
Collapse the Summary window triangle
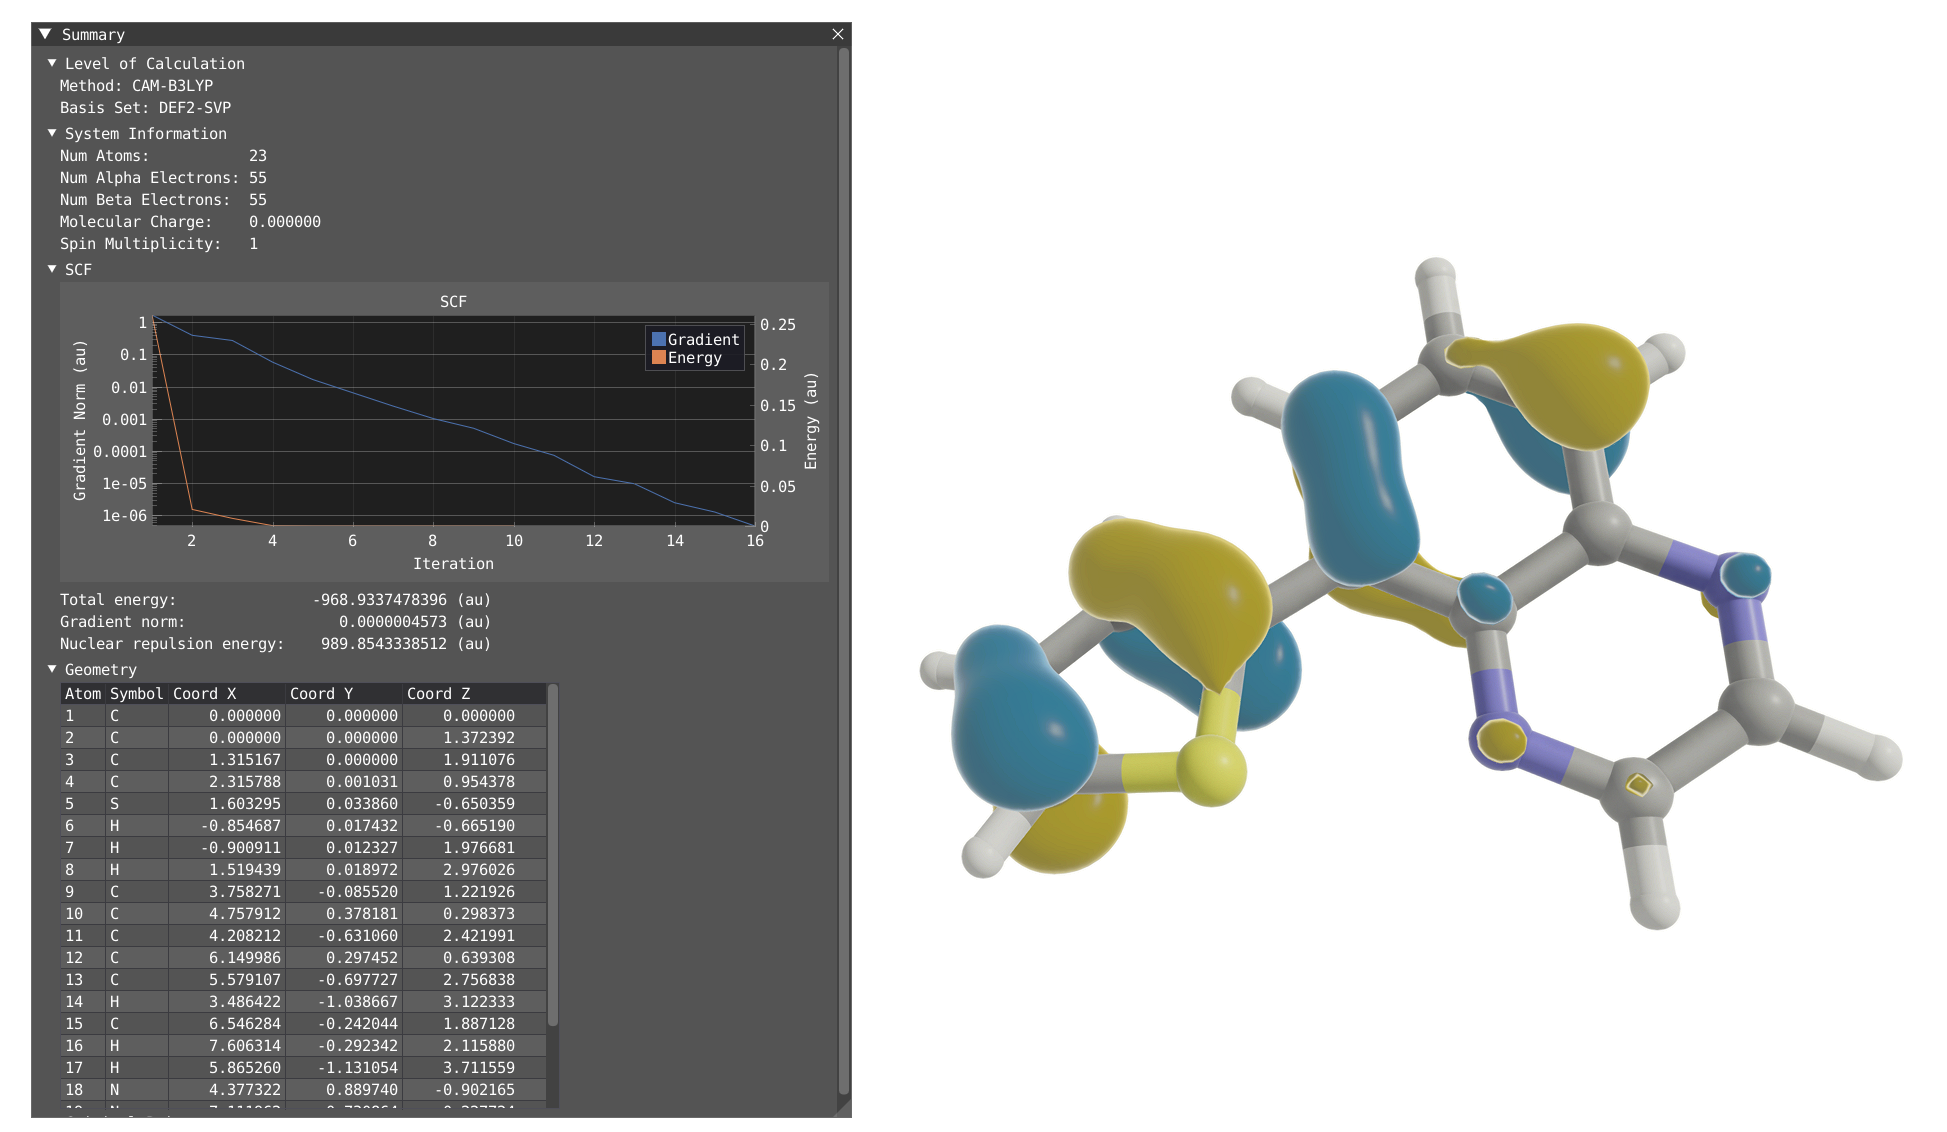click(x=45, y=34)
